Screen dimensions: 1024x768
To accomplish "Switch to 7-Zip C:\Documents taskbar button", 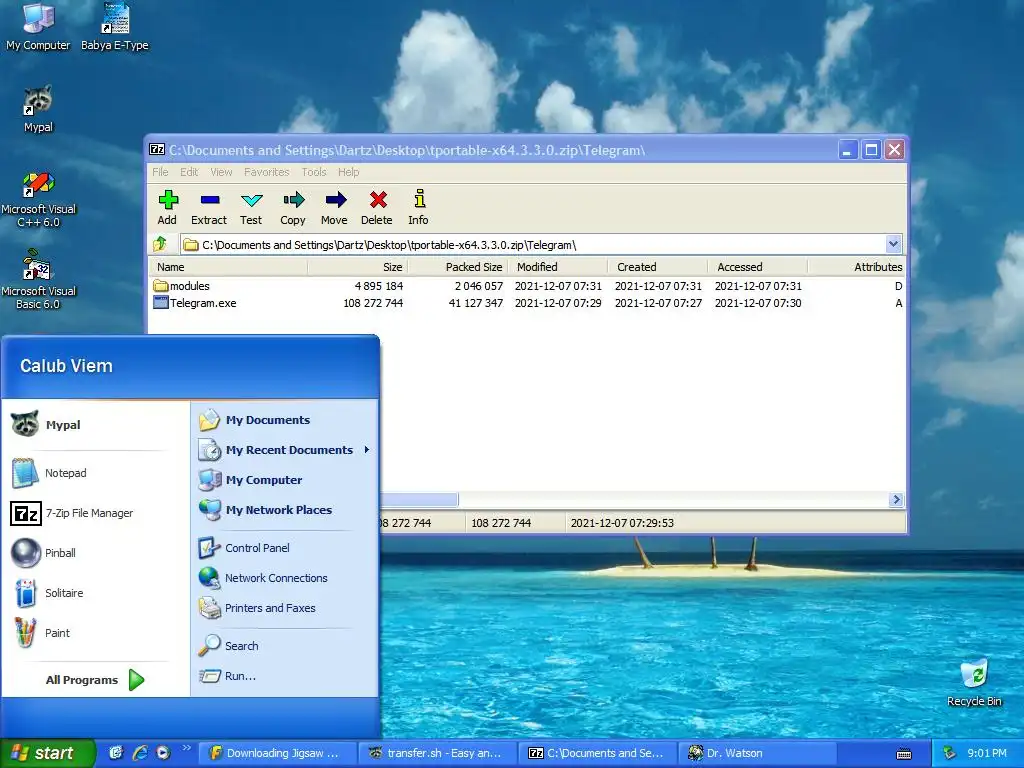I will coord(598,753).
